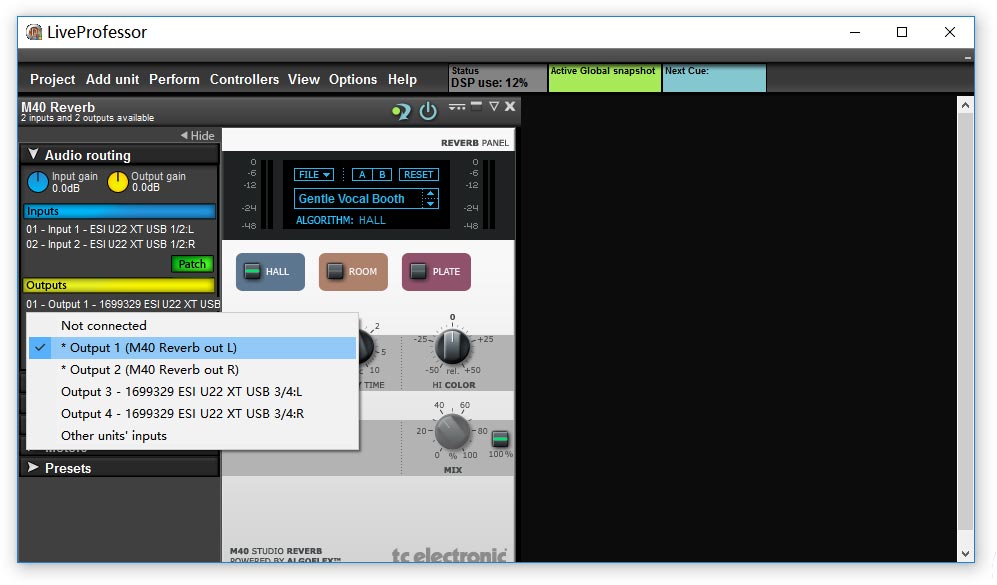The image size is (997, 585).
Task: Open the Project menu
Action: [x=52, y=79]
